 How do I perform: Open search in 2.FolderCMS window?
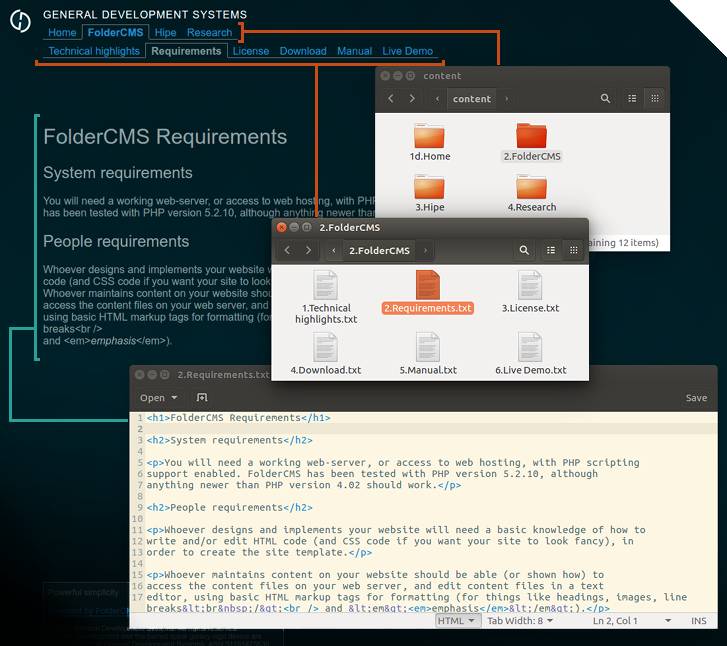coord(524,250)
